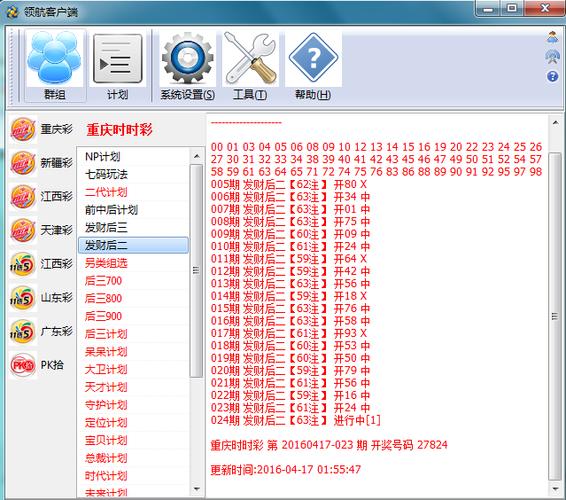
Task: Click the small blue question mark icon
Action: tap(553, 76)
